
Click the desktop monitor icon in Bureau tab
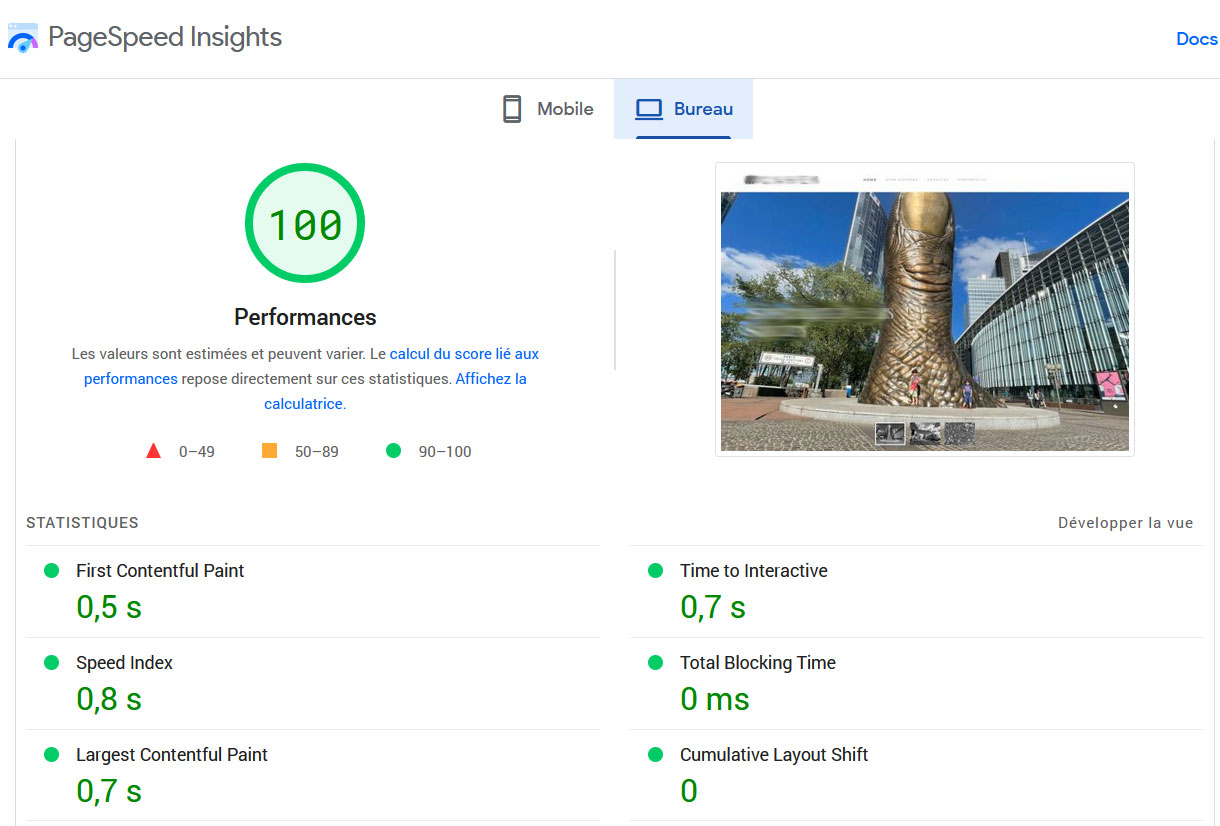coord(649,109)
